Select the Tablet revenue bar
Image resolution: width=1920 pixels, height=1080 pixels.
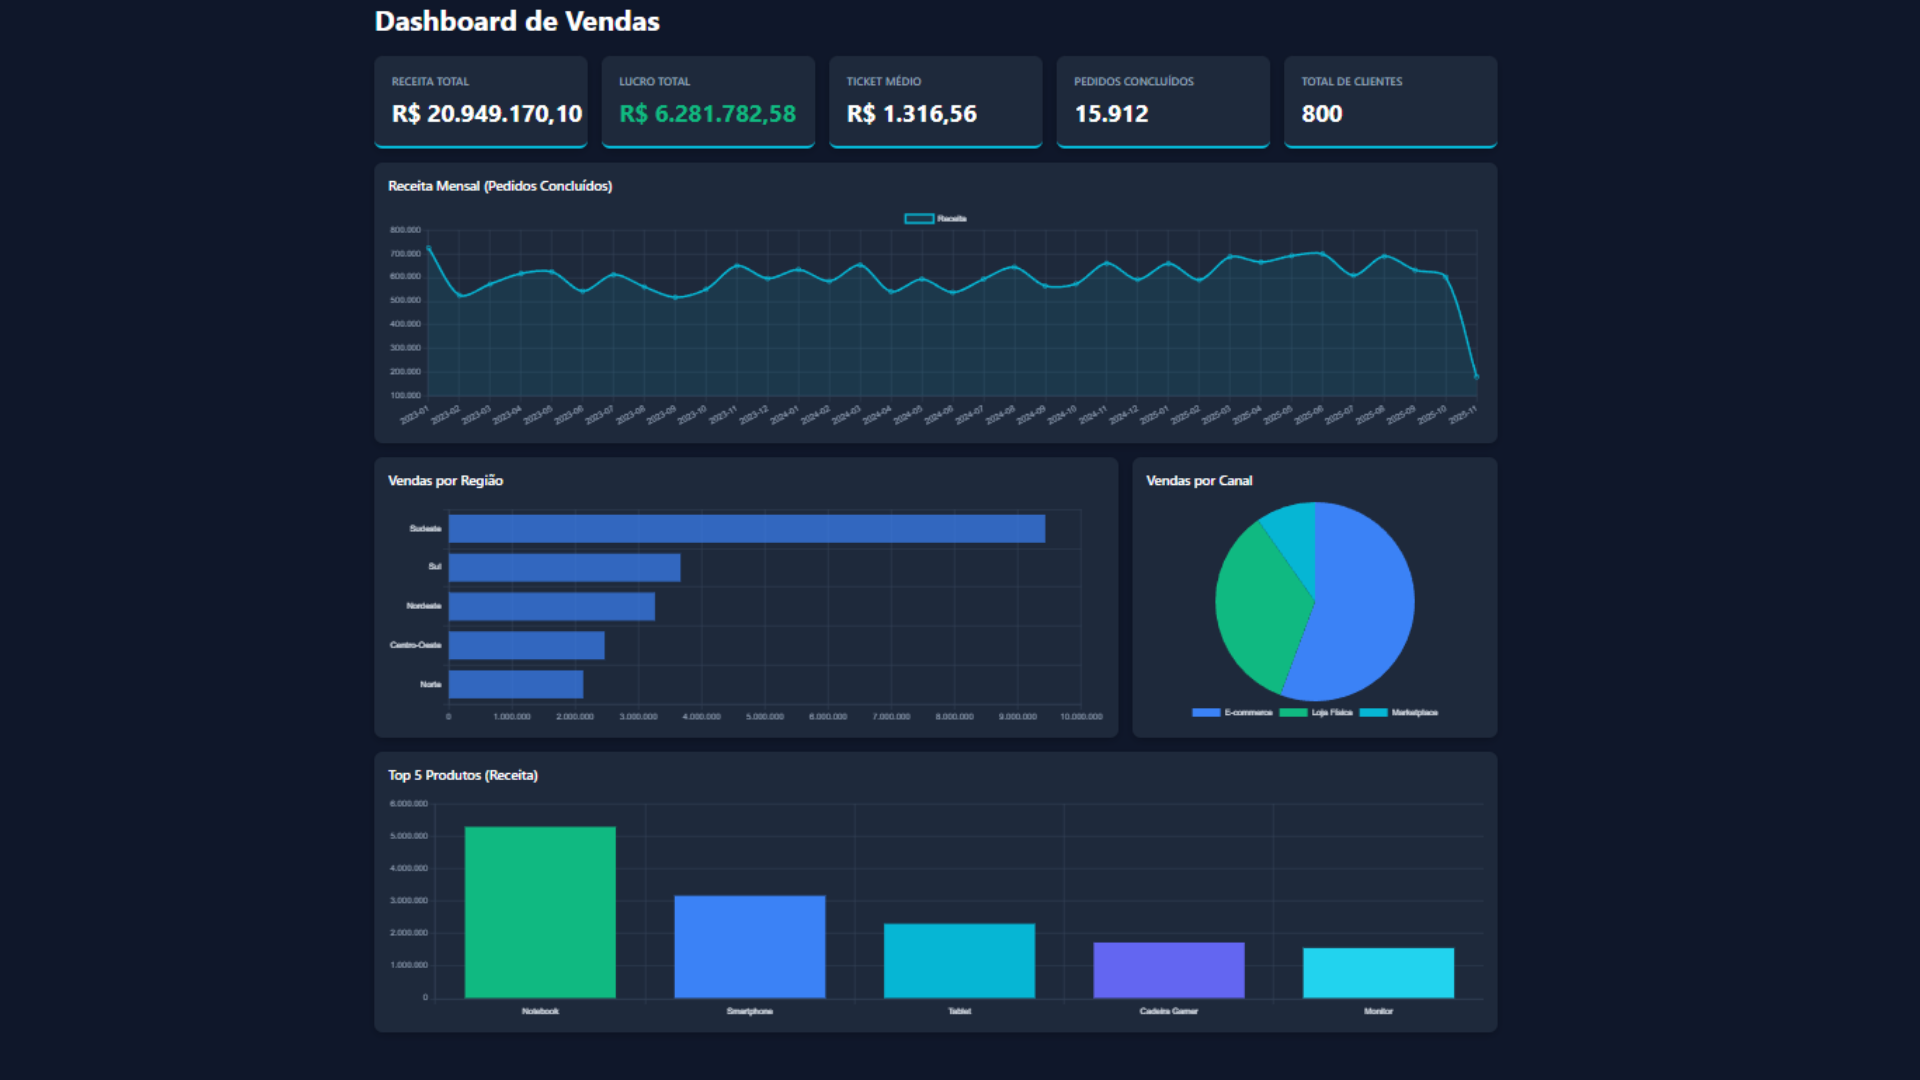coord(958,960)
